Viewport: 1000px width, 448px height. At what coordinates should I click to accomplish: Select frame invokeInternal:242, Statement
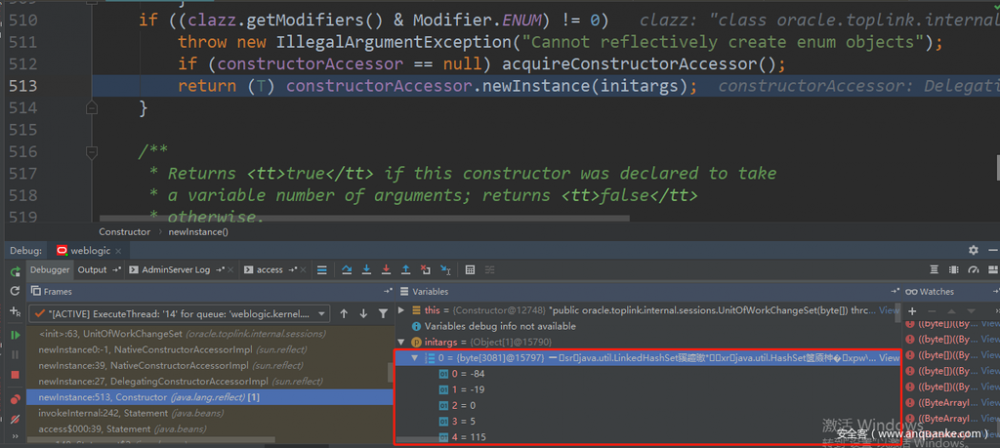pos(209,414)
